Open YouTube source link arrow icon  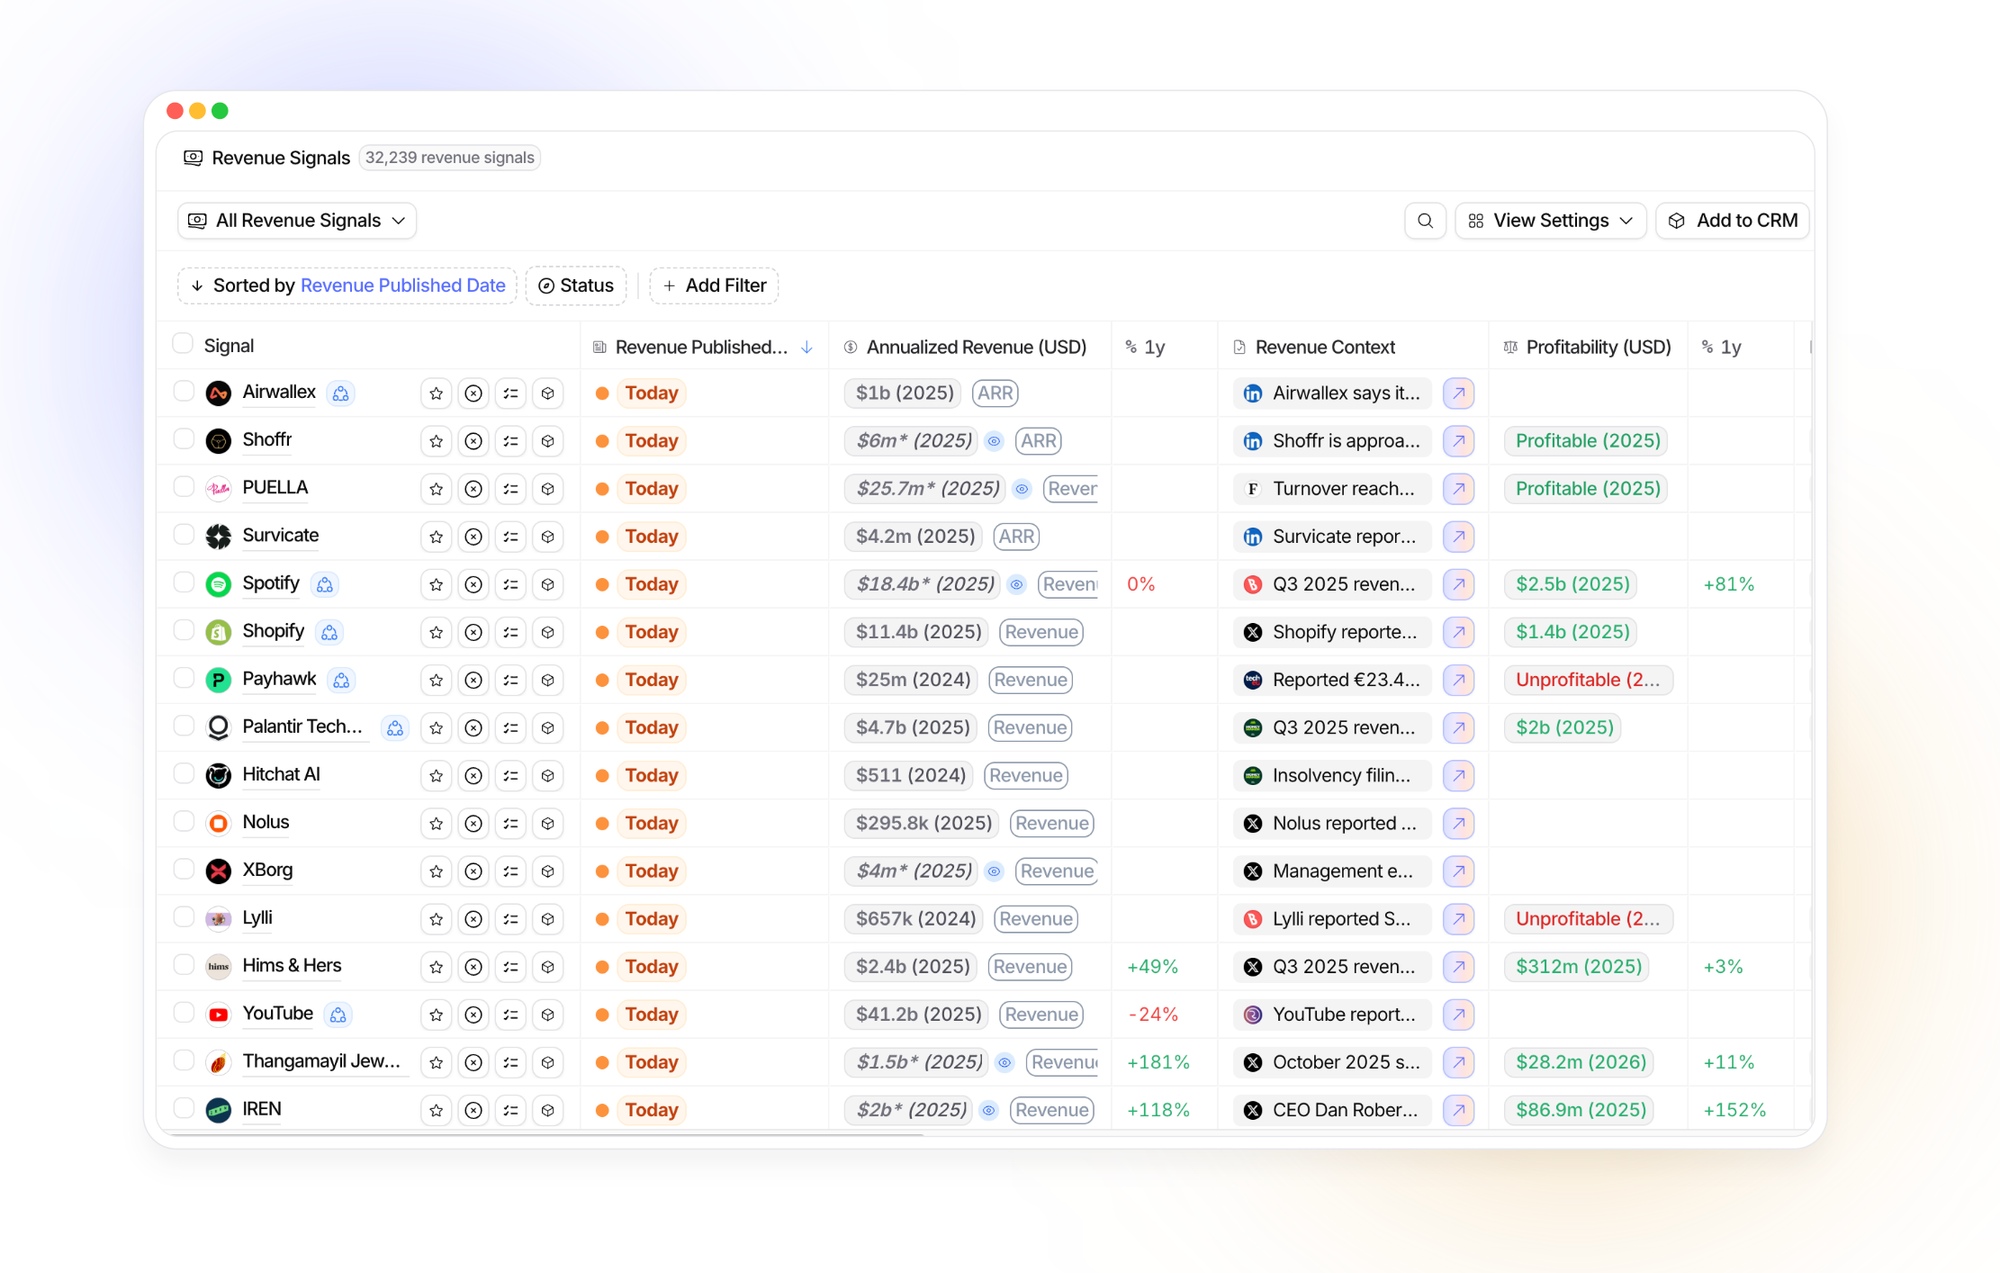pyautogui.click(x=1459, y=1014)
